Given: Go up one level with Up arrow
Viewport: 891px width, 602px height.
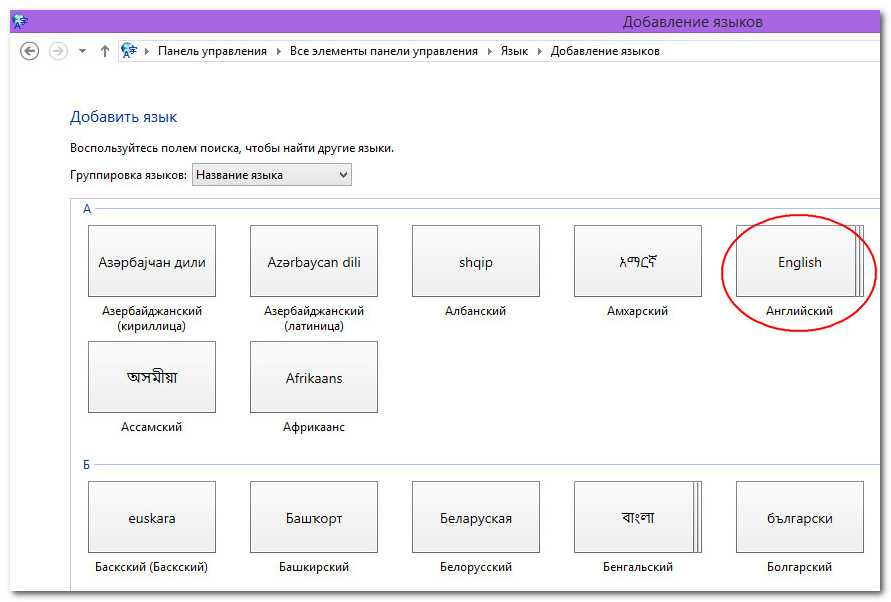Looking at the screenshot, I should click(105, 51).
